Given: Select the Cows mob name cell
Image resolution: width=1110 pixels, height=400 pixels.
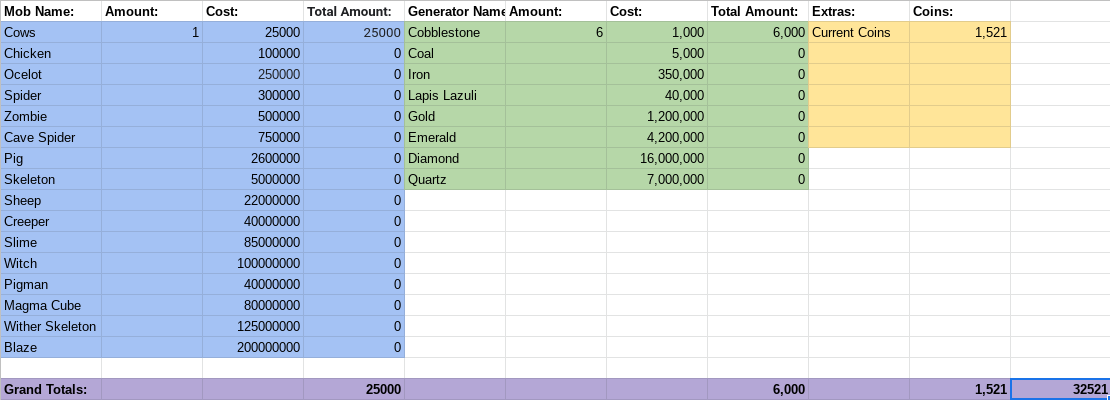Looking at the screenshot, I should tap(51, 33).
